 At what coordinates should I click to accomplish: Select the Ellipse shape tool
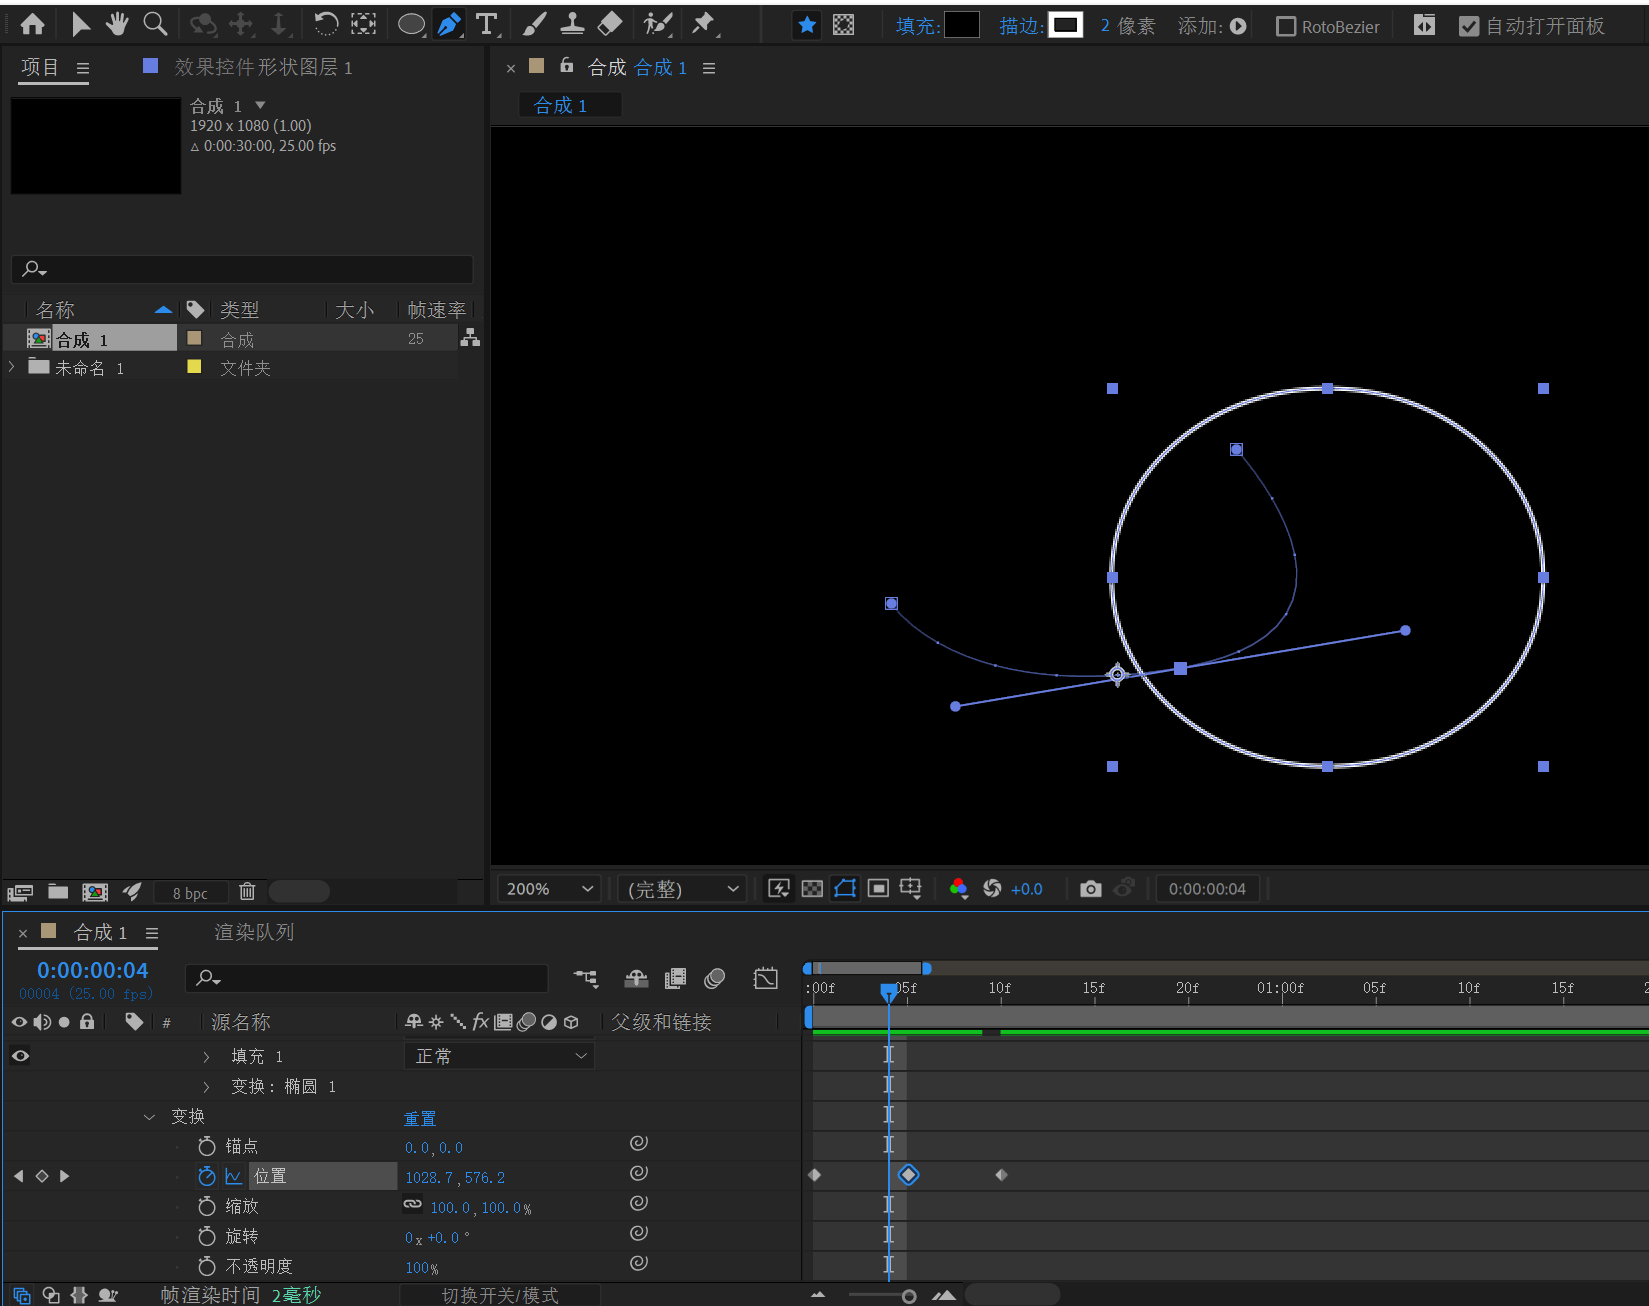tap(411, 24)
